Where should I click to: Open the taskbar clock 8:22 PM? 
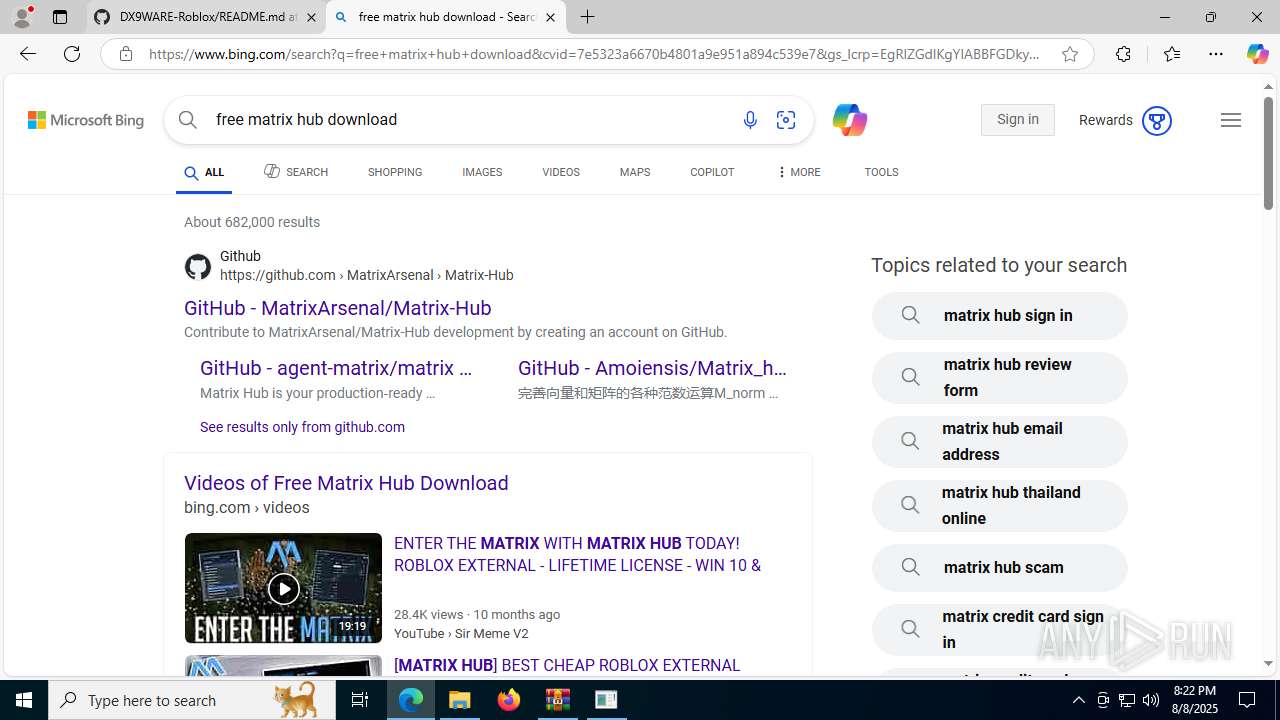point(1194,700)
